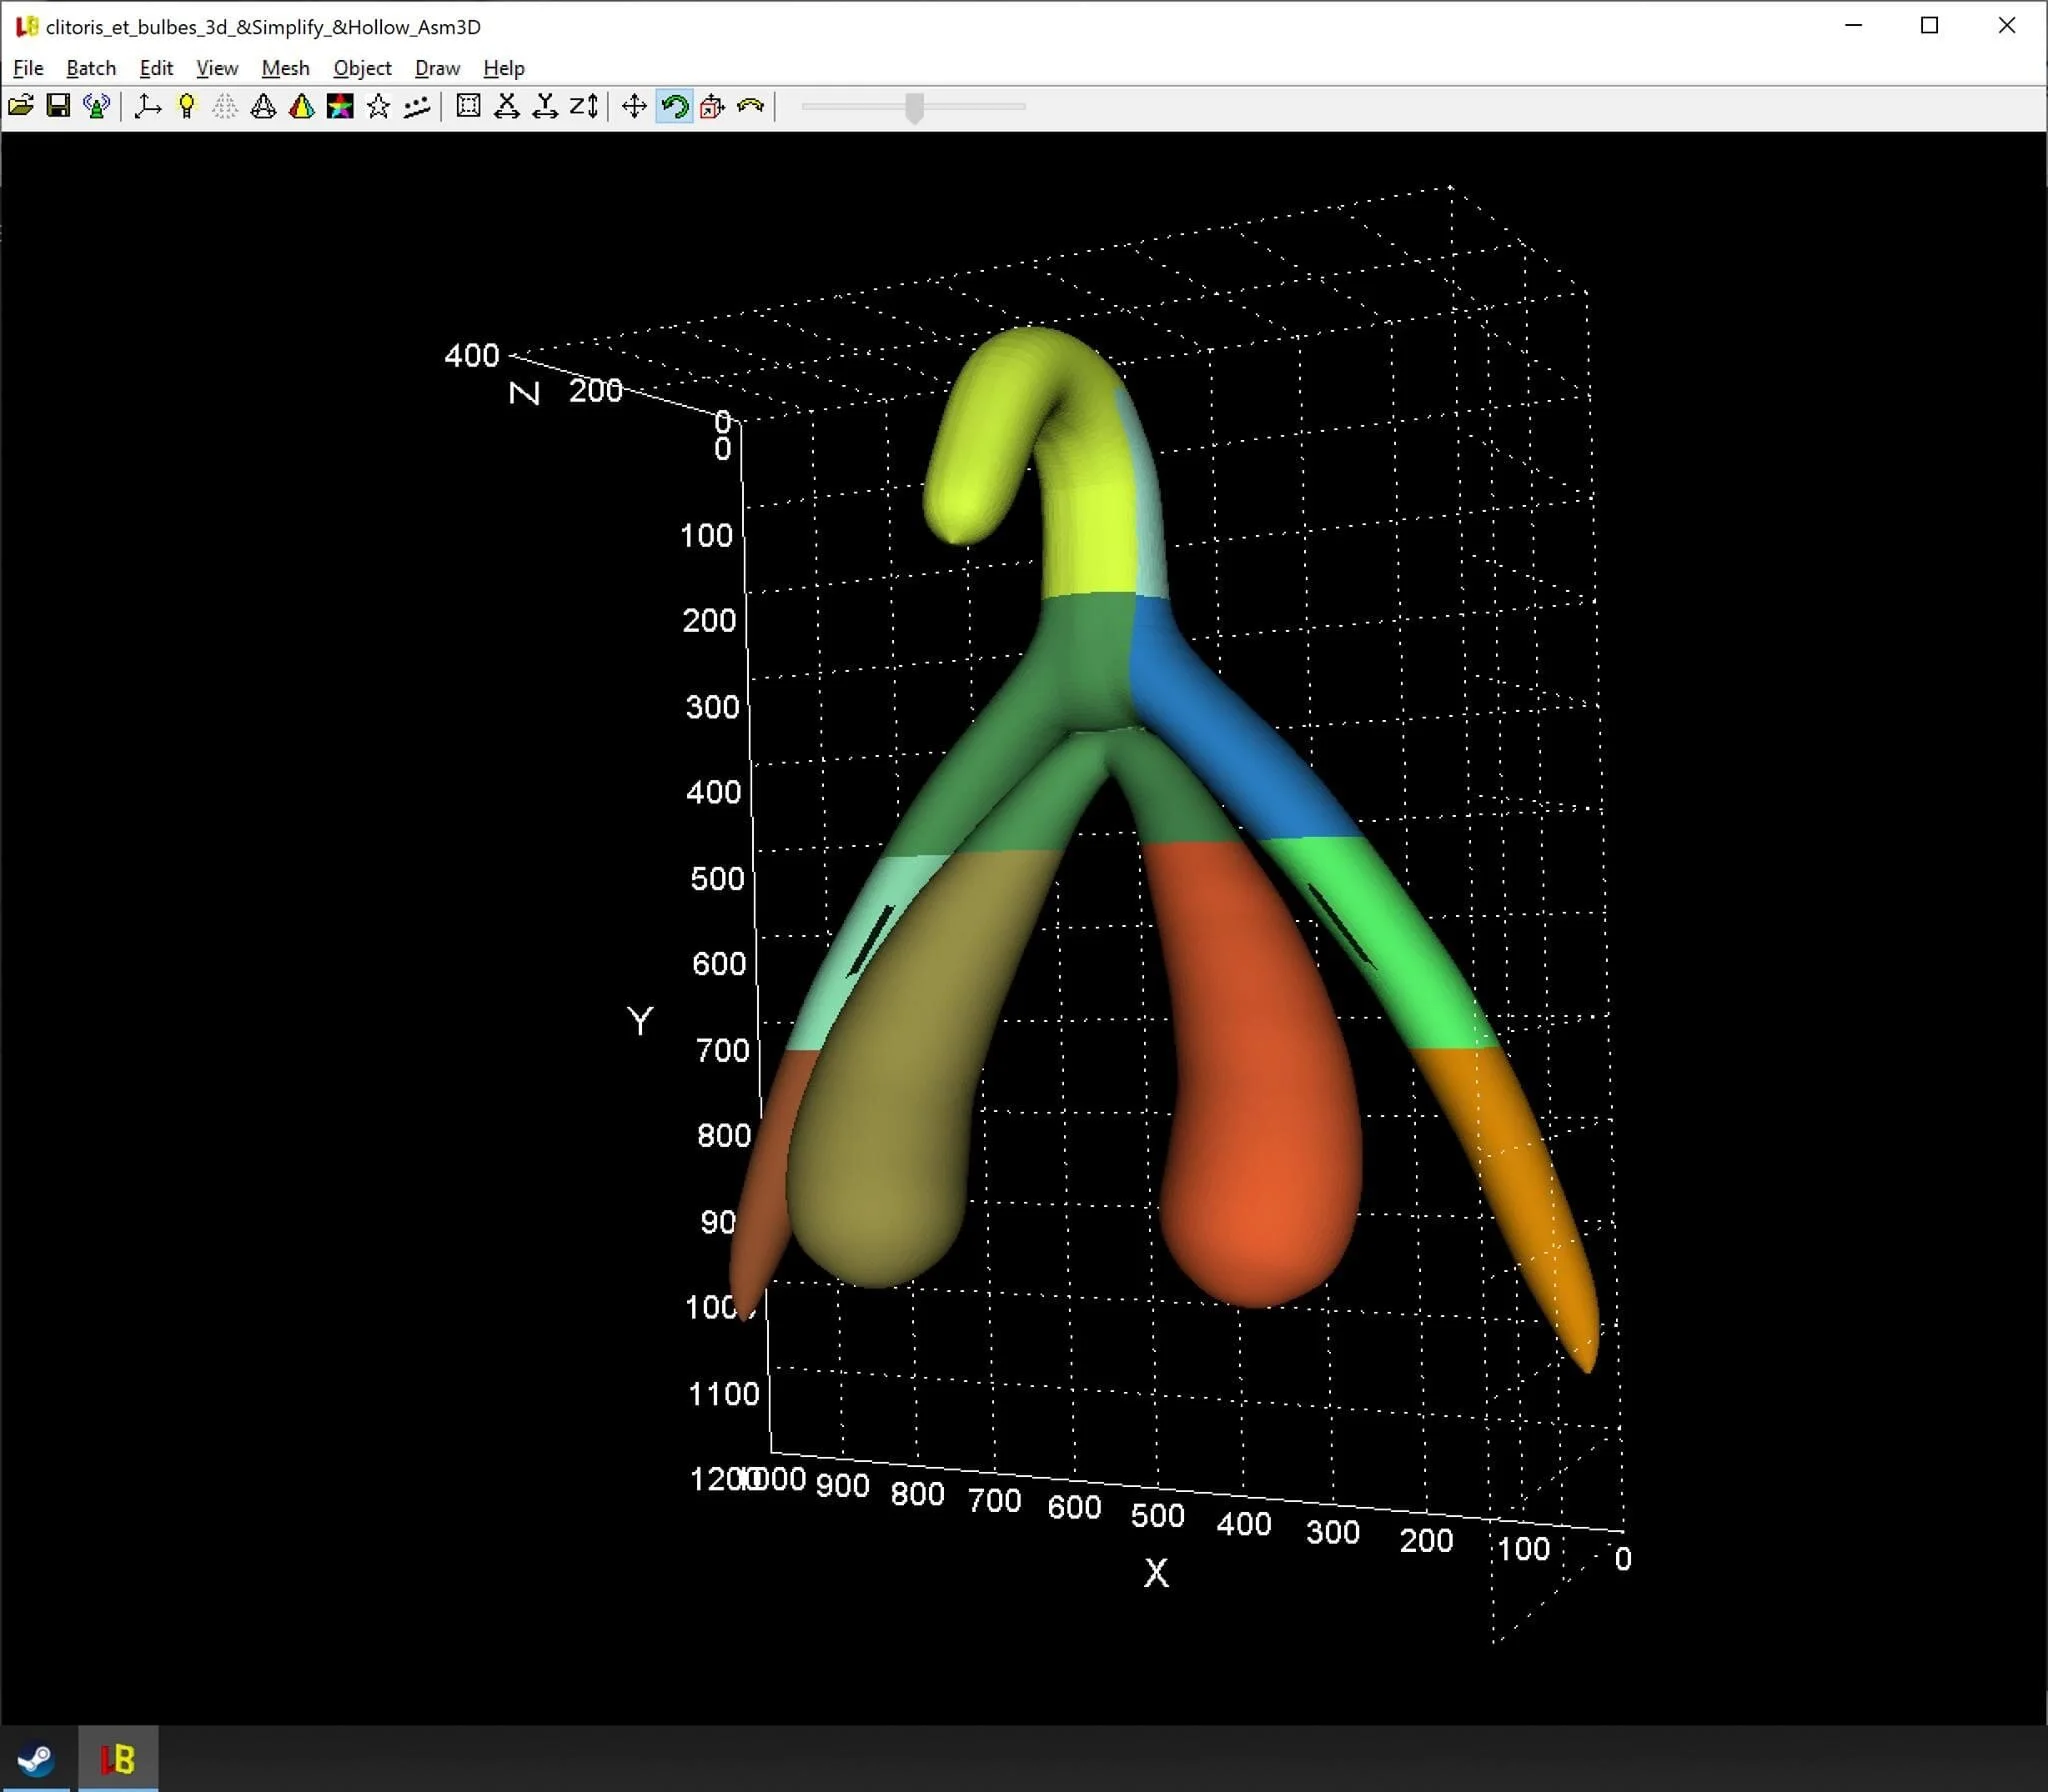The height and width of the screenshot is (1792, 2048).
Task: Select the wireframe pyramid render mode
Action: [x=263, y=106]
